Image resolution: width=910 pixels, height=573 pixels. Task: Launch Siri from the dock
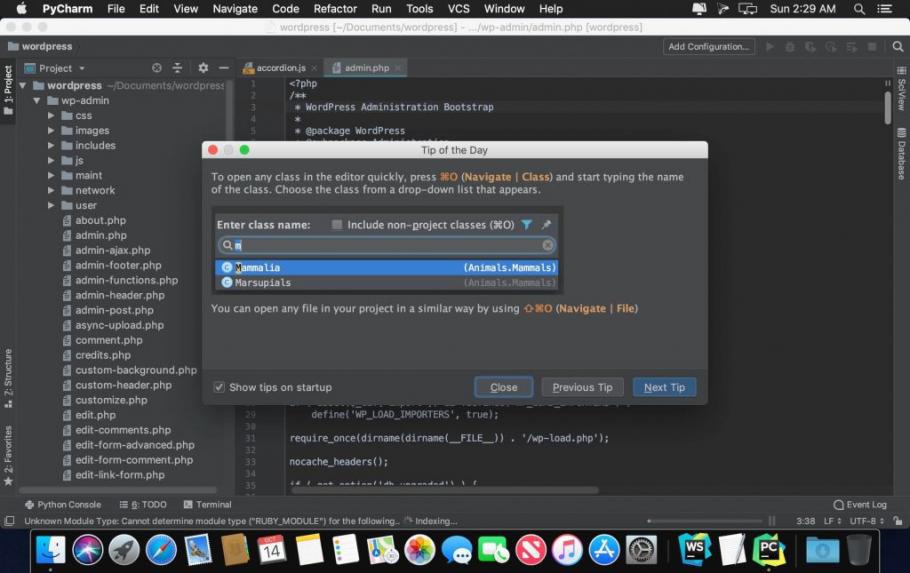(x=88, y=549)
